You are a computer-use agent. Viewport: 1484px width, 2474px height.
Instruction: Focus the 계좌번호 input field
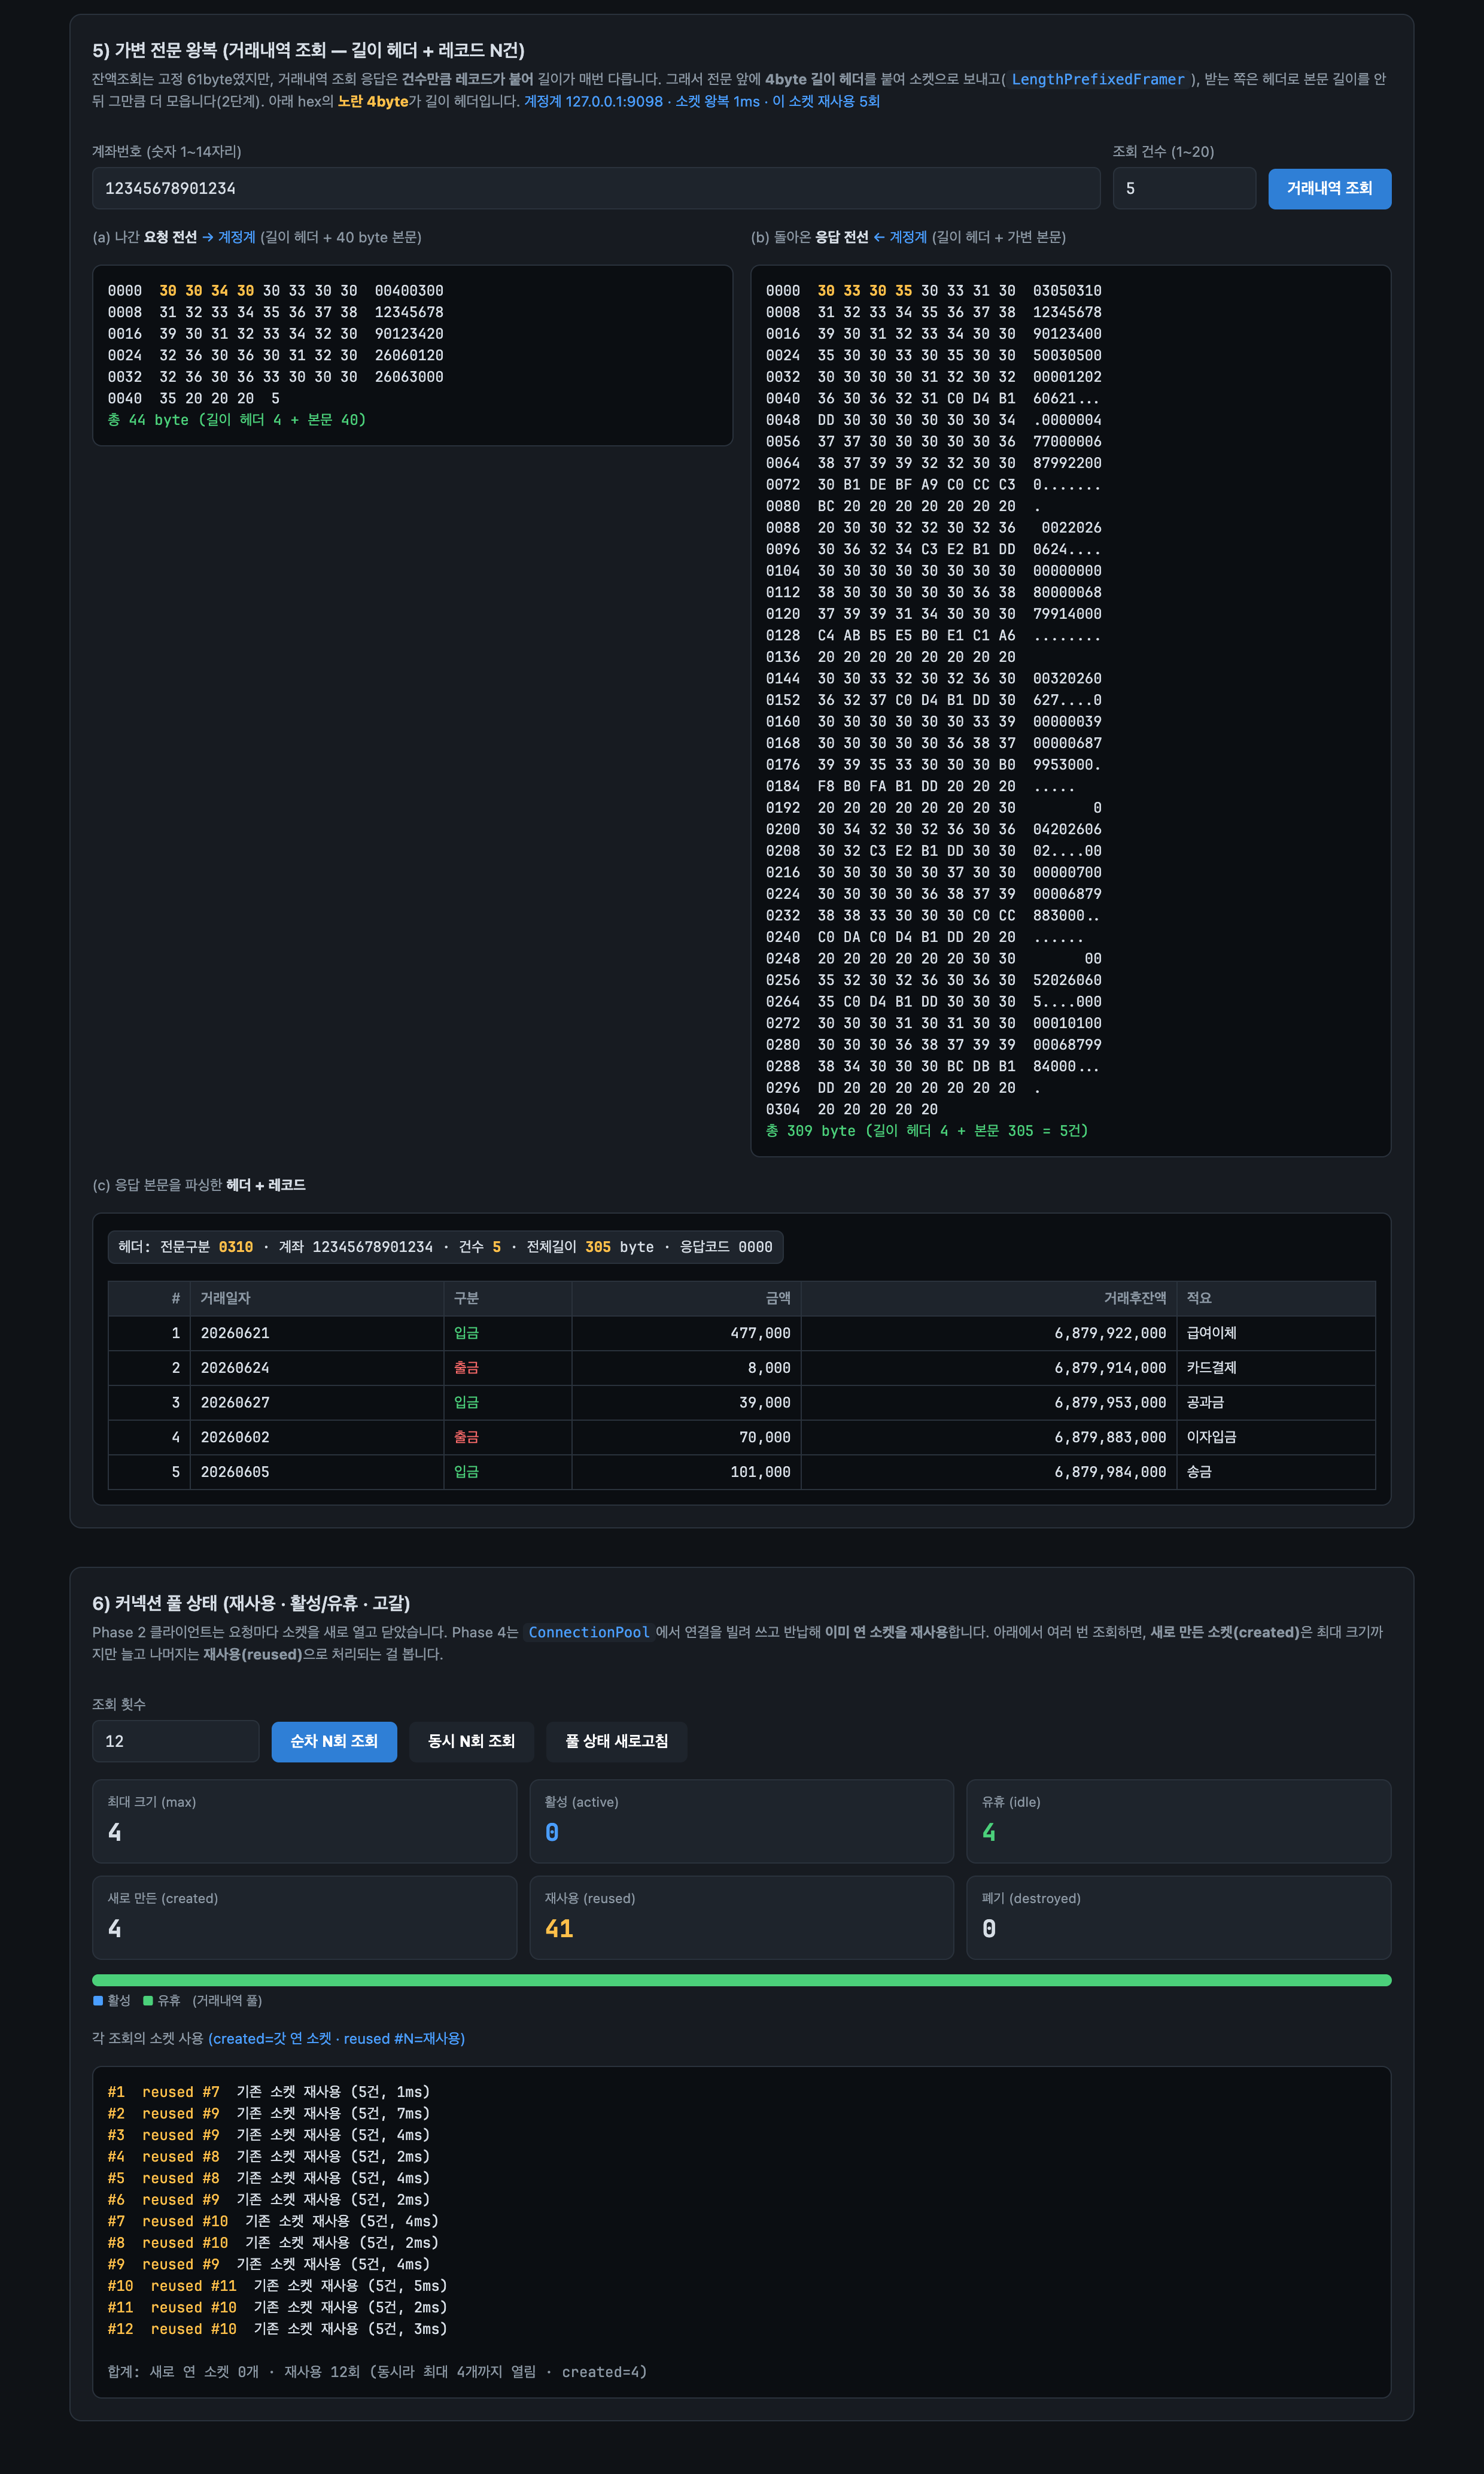(x=596, y=188)
